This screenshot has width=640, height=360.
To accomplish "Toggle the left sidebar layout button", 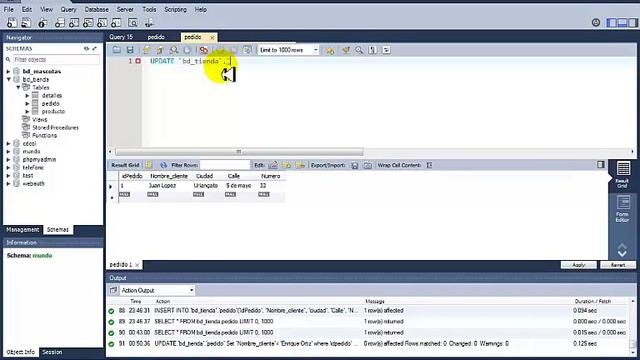I will [611, 23].
